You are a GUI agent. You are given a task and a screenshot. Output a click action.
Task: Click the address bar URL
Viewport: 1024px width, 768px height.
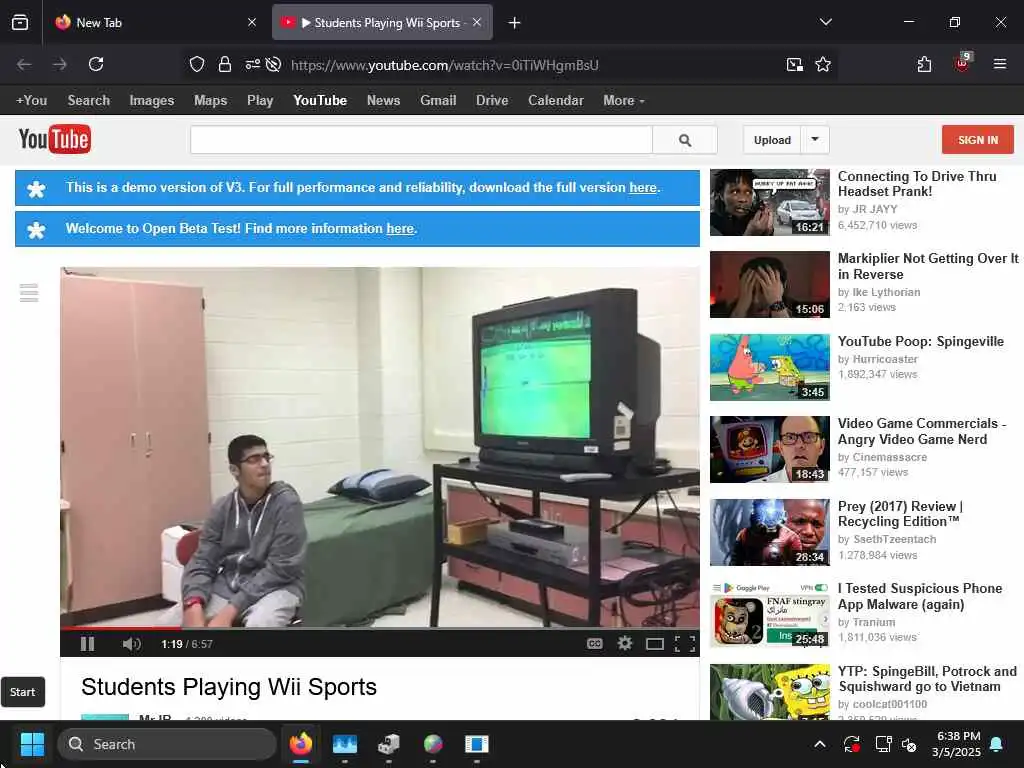point(445,65)
